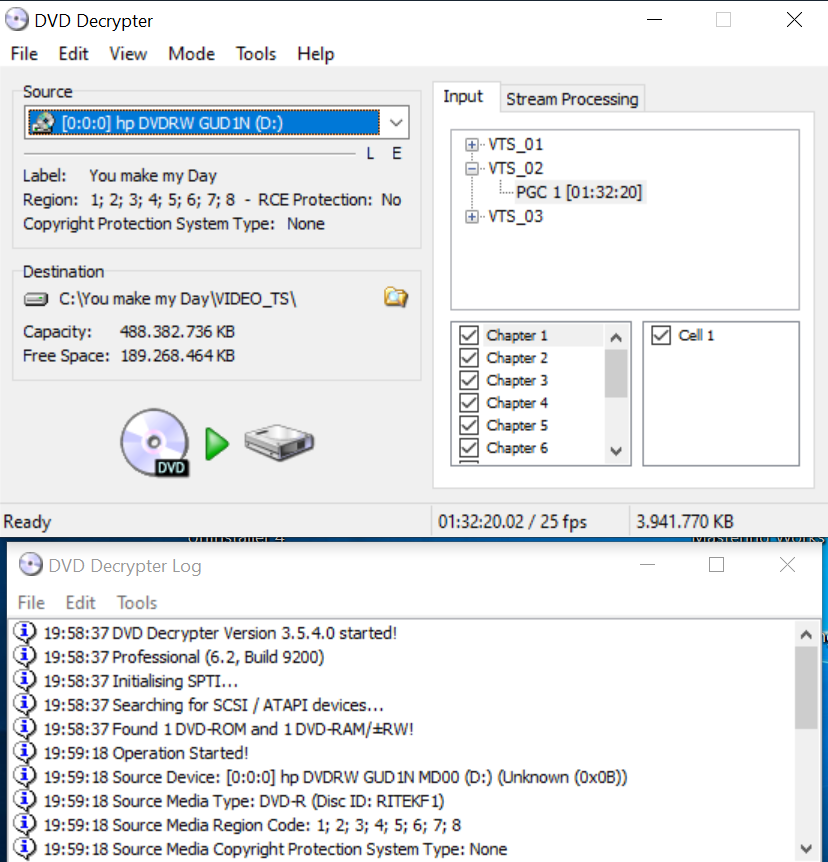828x862 pixels.
Task: Switch to the Stream Processing tab
Action: 572,99
